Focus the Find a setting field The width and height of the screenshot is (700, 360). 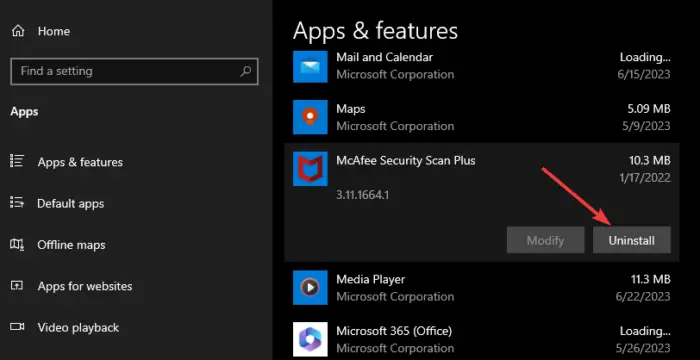tap(134, 71)
